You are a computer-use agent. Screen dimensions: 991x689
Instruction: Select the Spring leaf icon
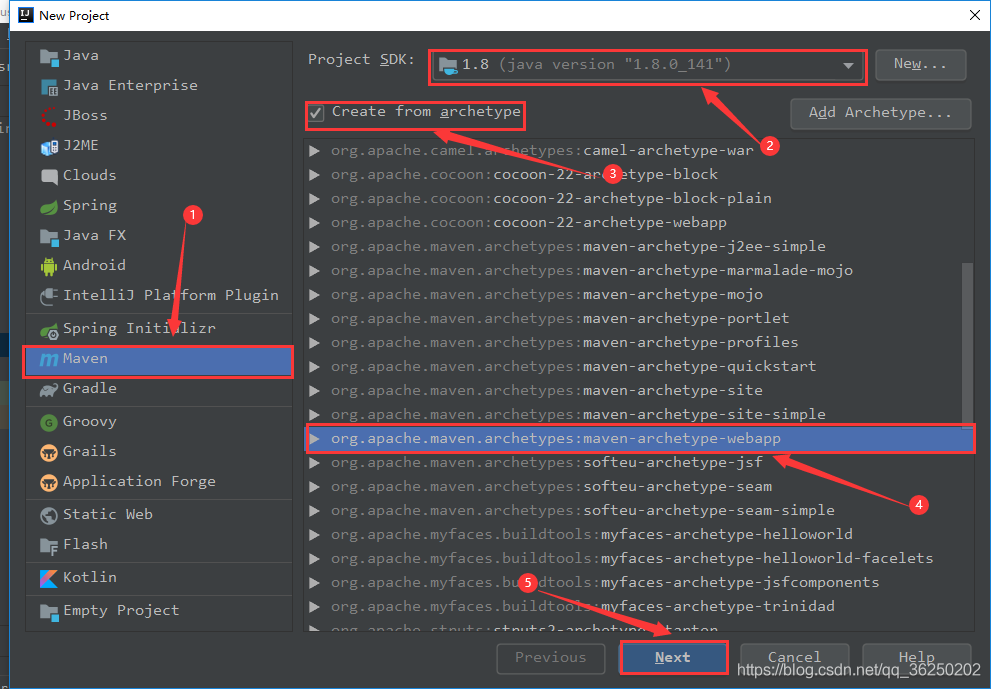coord(49,207)
